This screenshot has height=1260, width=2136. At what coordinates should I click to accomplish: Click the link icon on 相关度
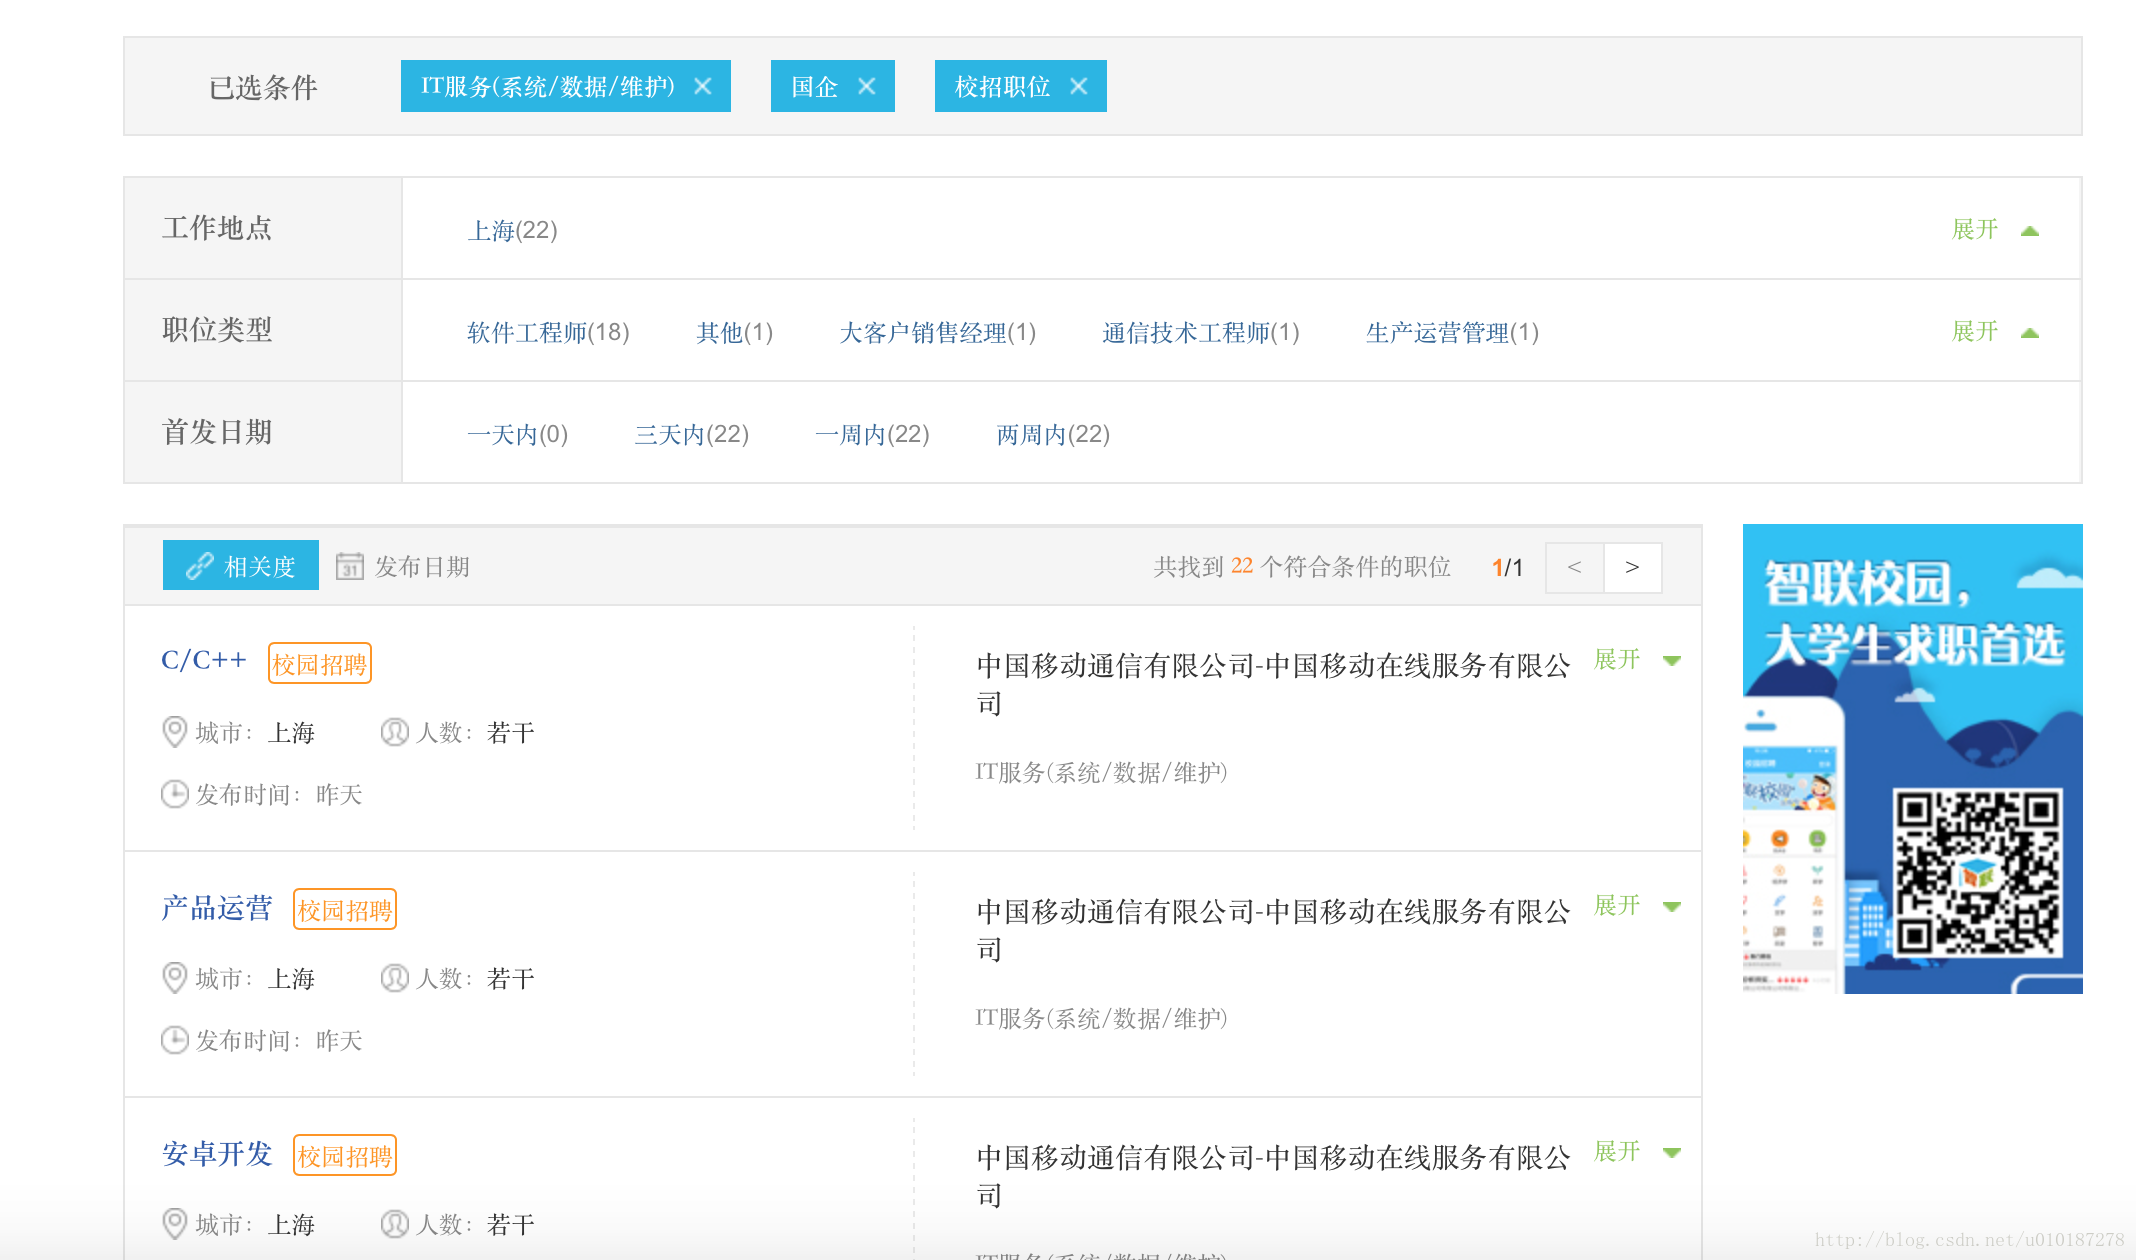tap(200, 566)
